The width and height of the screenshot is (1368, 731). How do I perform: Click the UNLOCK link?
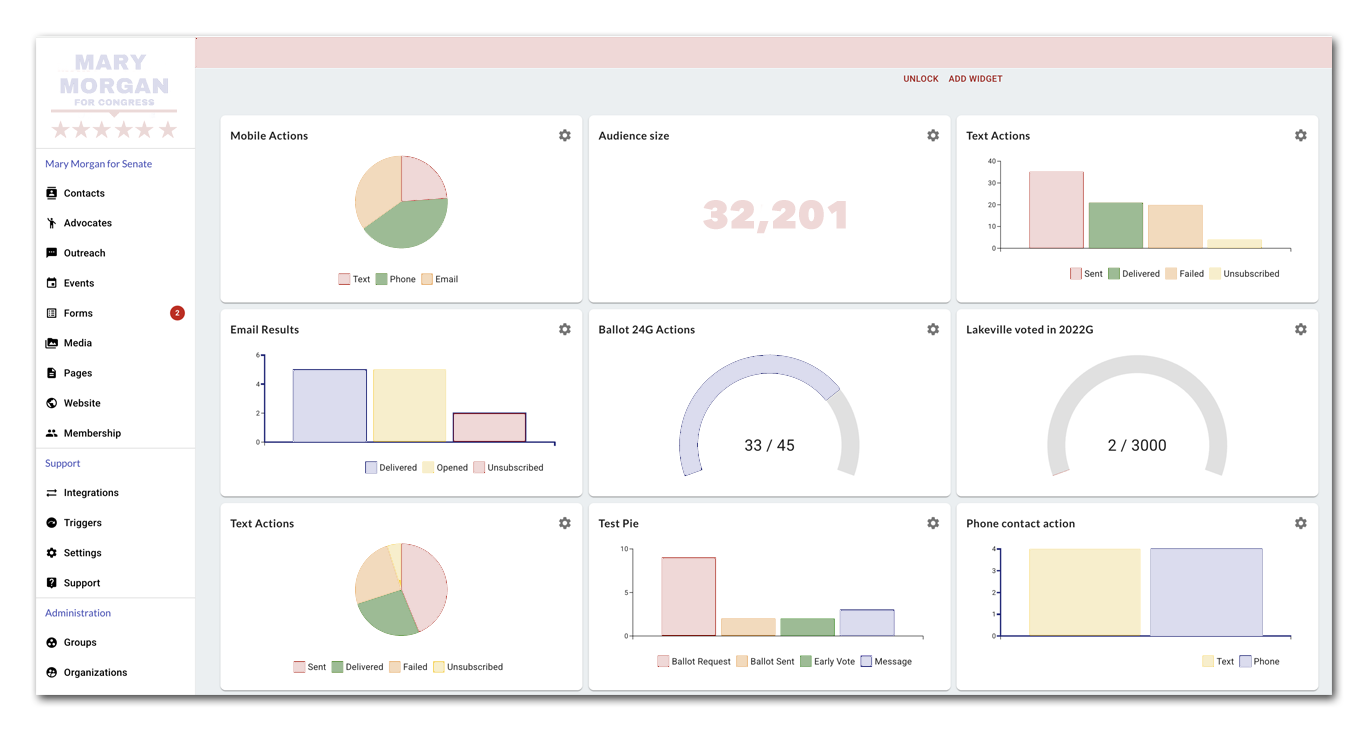click(920, 79)
